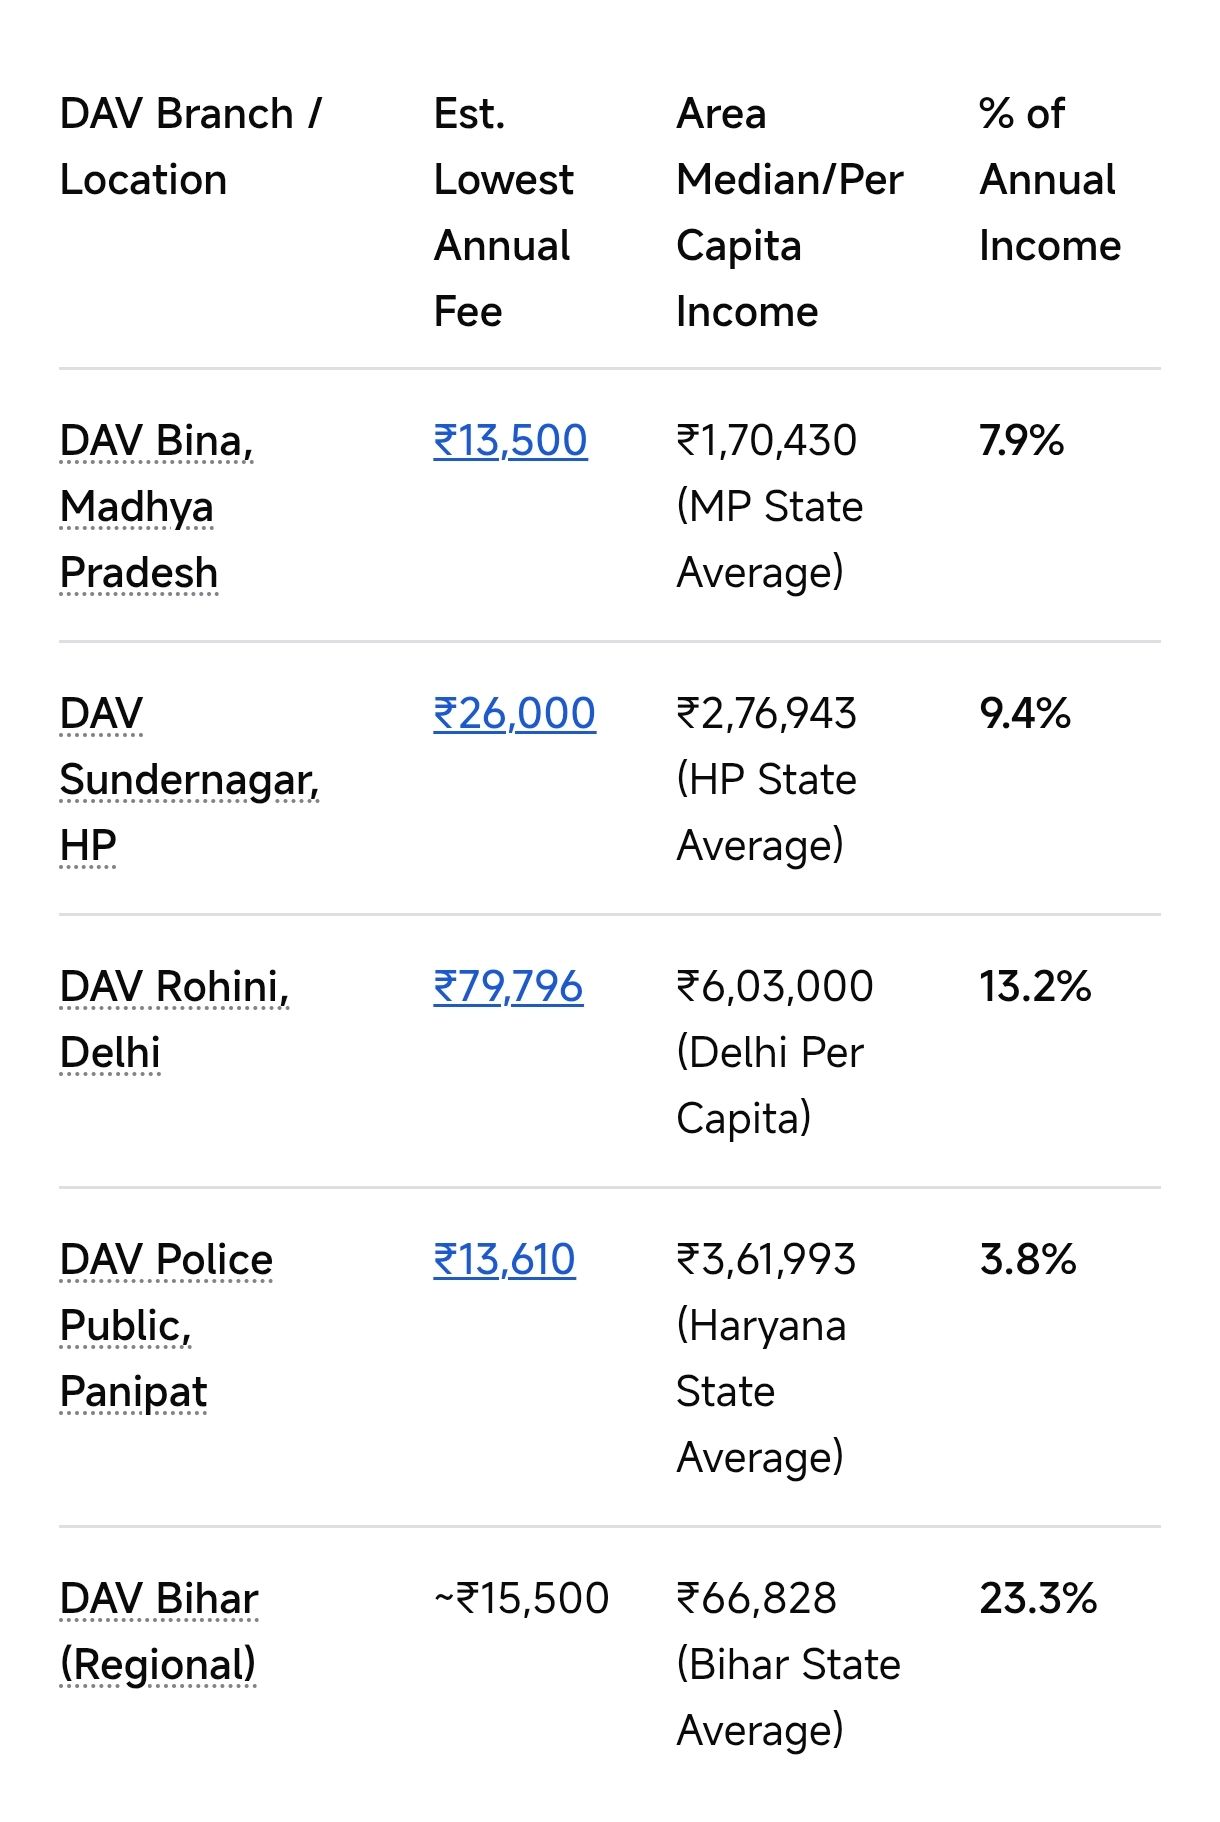This screenshot has width=1220, height=1822.
Task: Click ₹66,828 Bihar State Average income
Action: point(757,1598)
